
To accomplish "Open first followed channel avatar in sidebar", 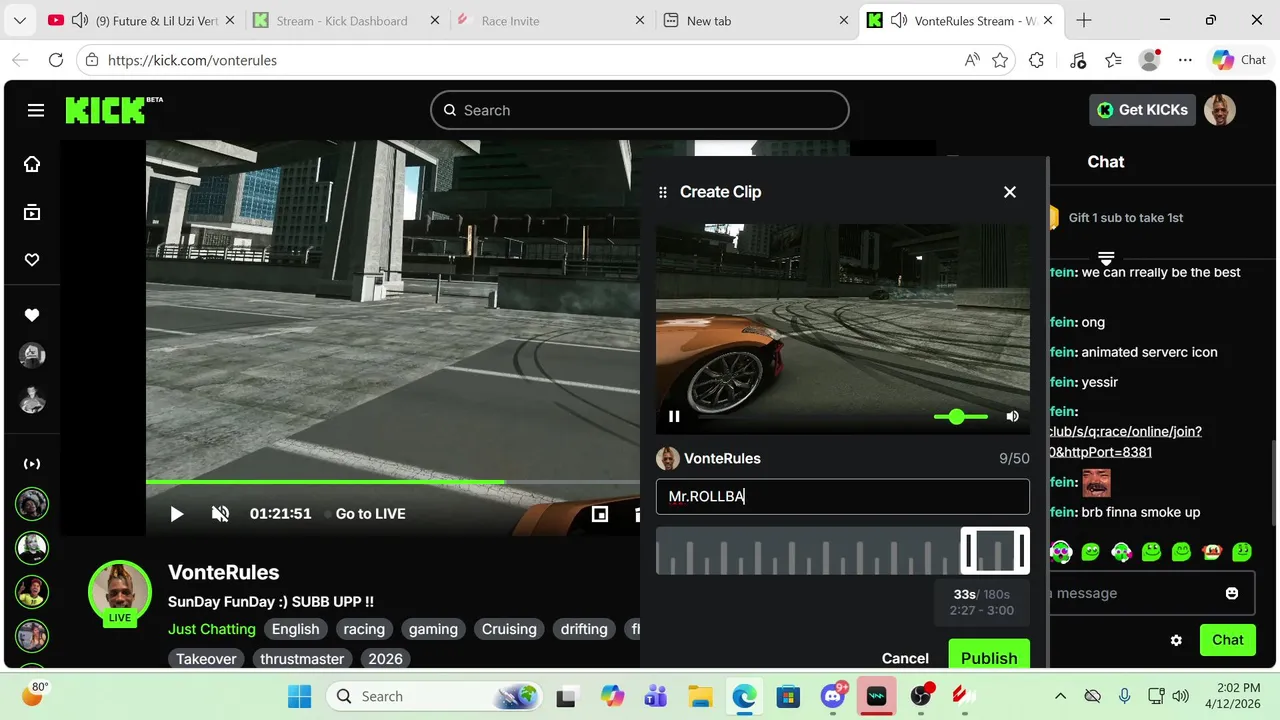I will coord(32,355).
